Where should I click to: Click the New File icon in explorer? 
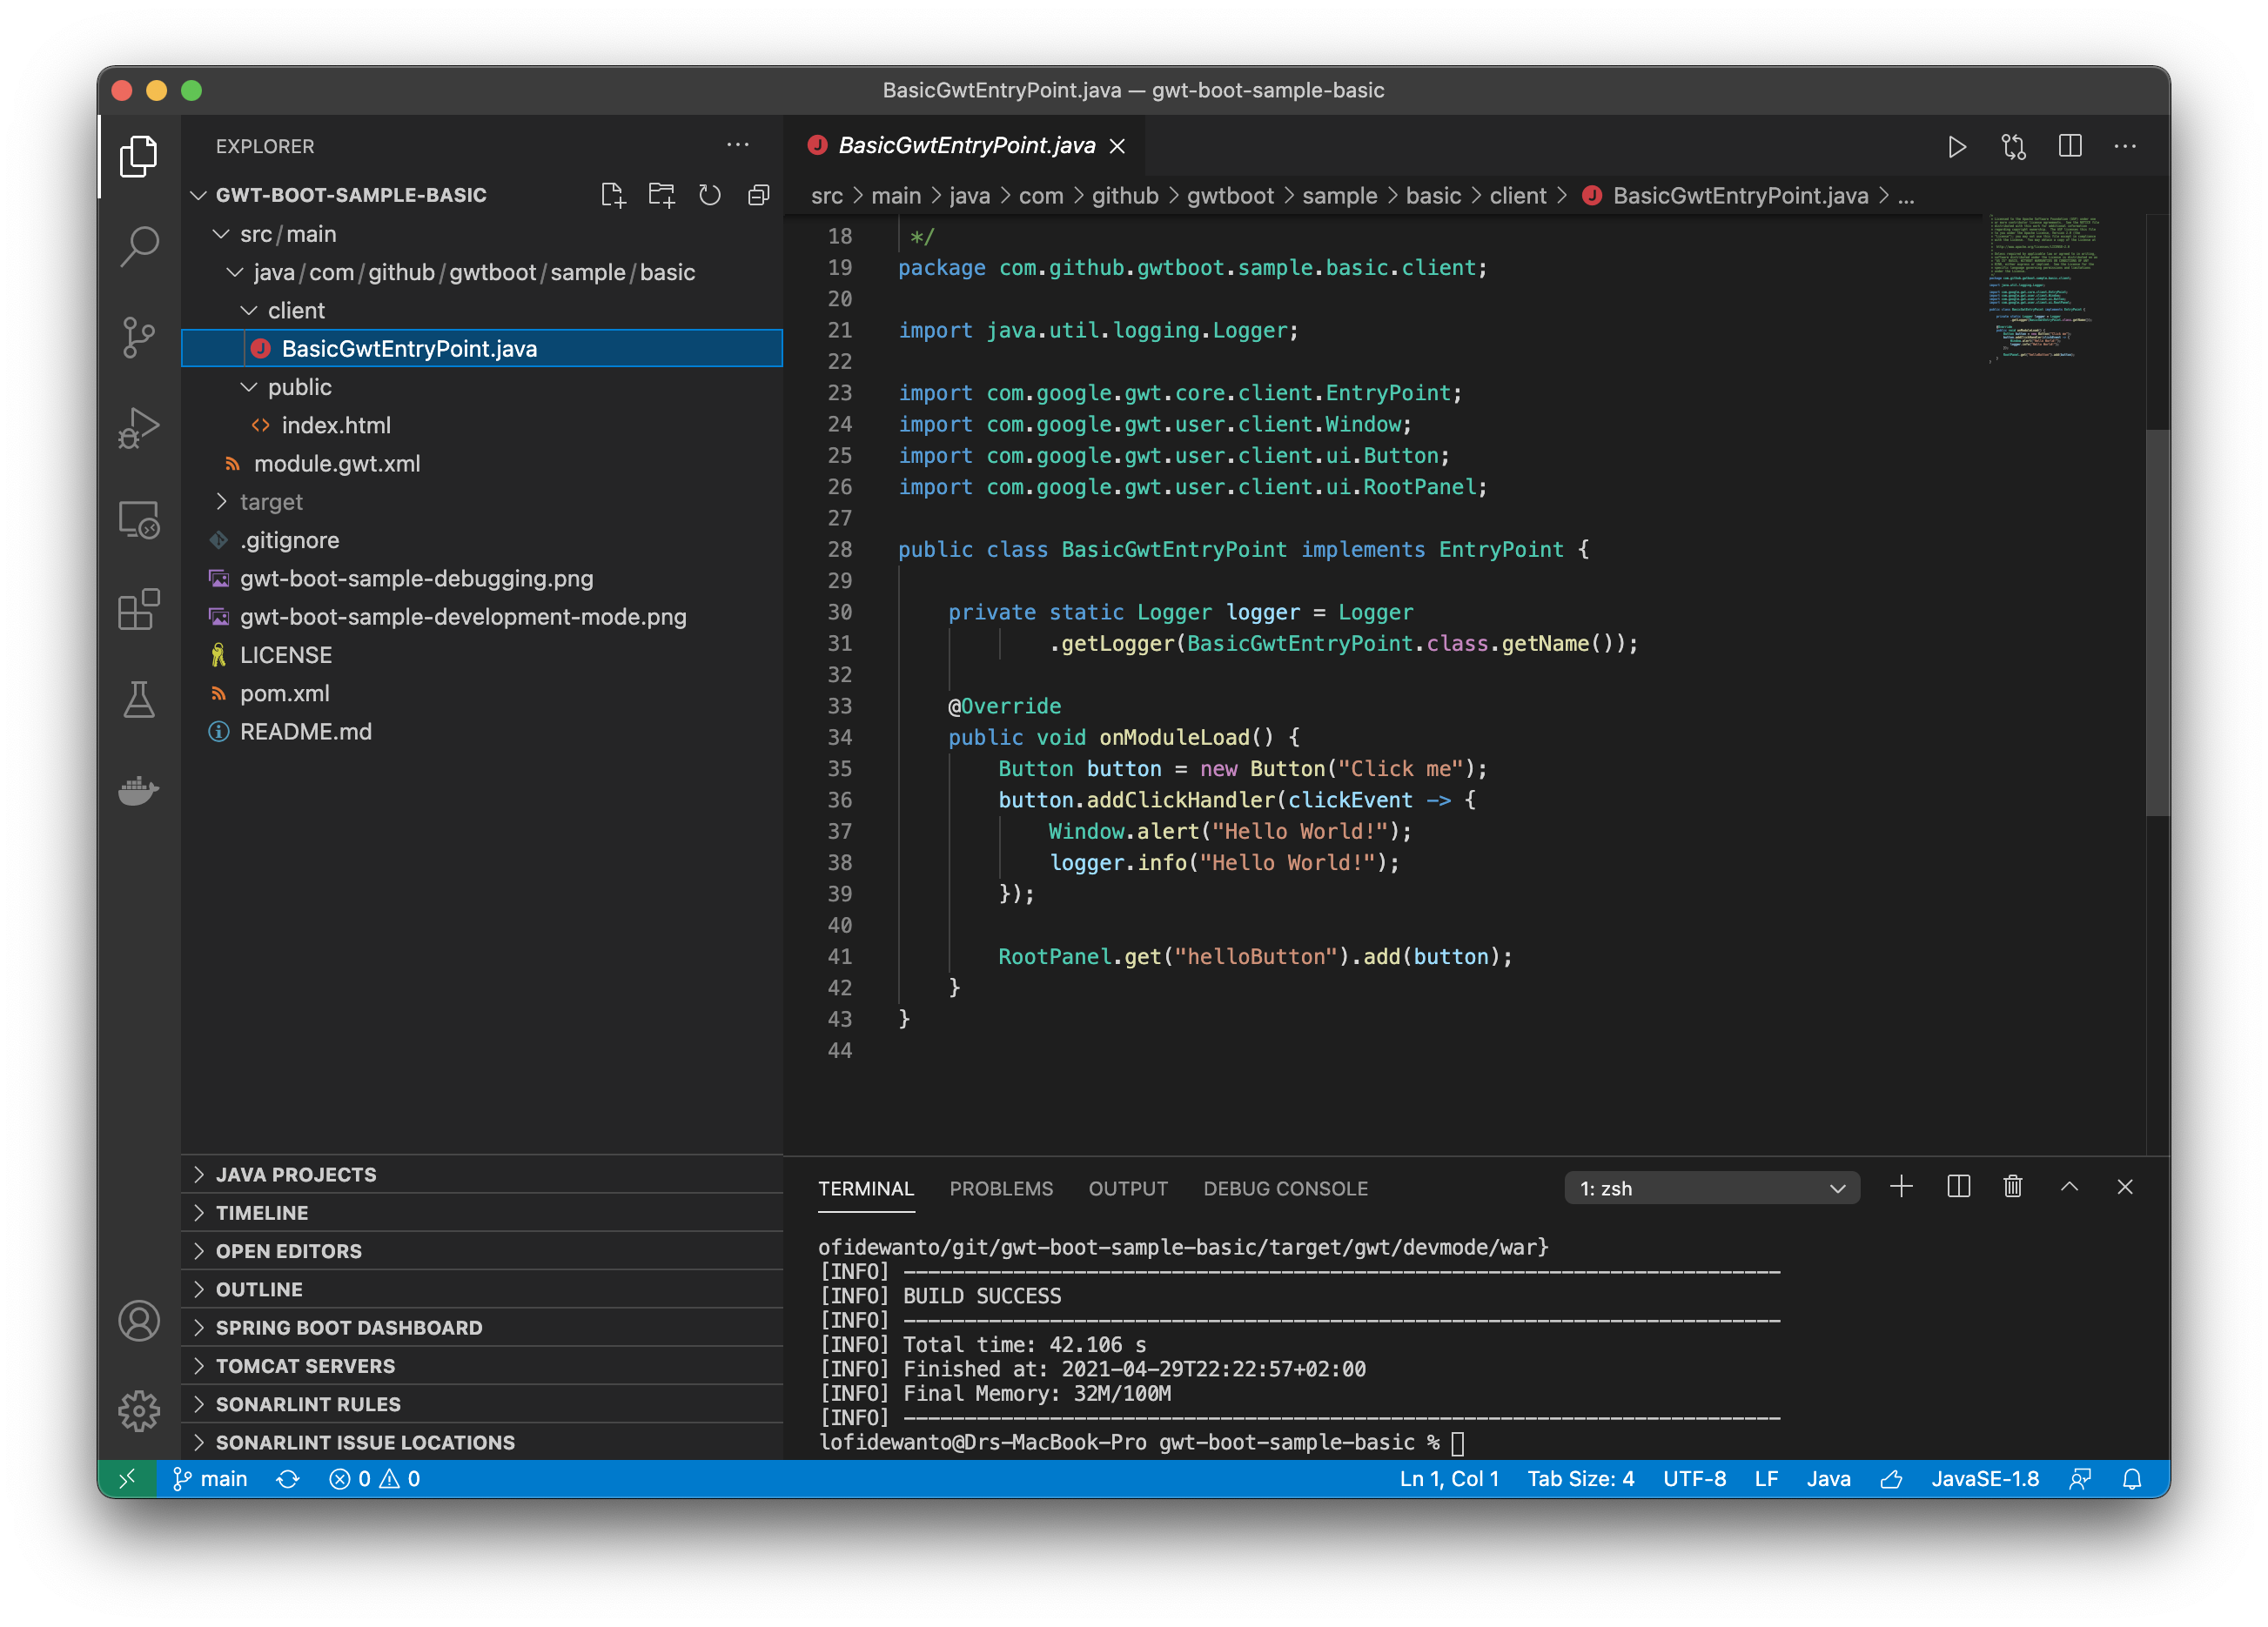[613, 195]
